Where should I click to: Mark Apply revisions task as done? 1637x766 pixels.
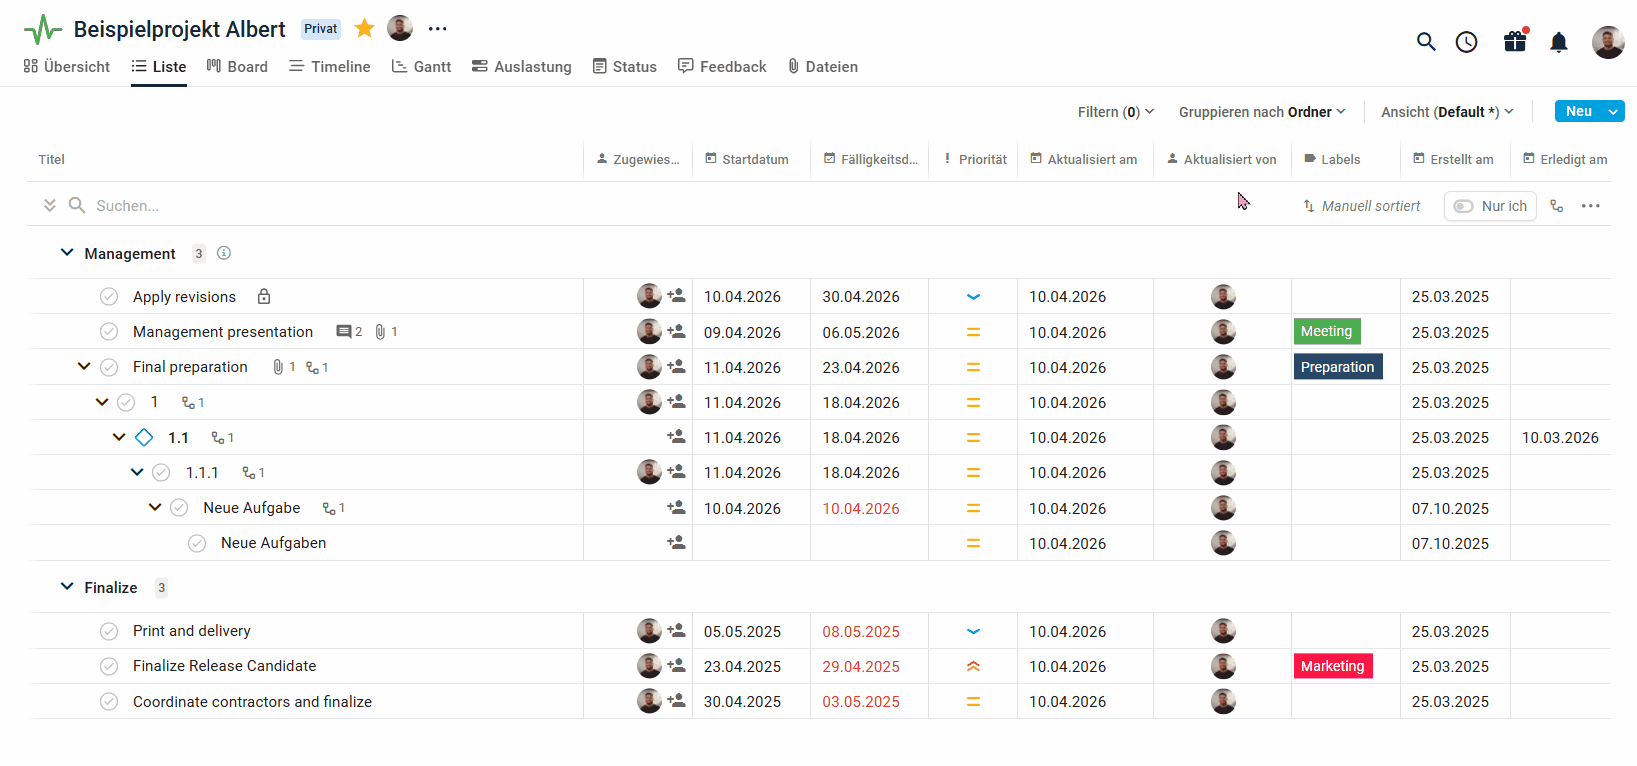pyautogui.click(x=109, y=297)
